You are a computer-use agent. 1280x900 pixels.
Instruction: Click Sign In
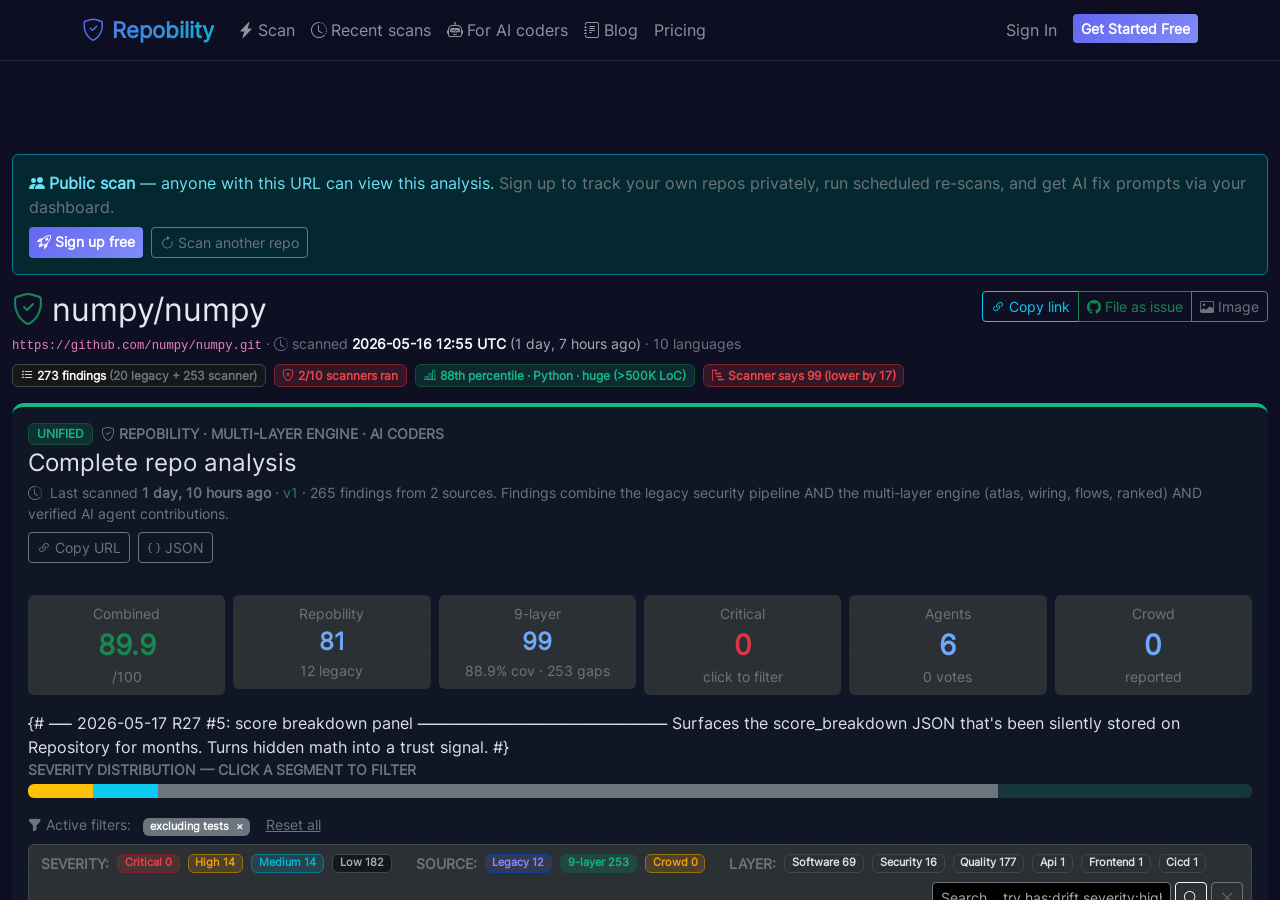pos(1031,30)
